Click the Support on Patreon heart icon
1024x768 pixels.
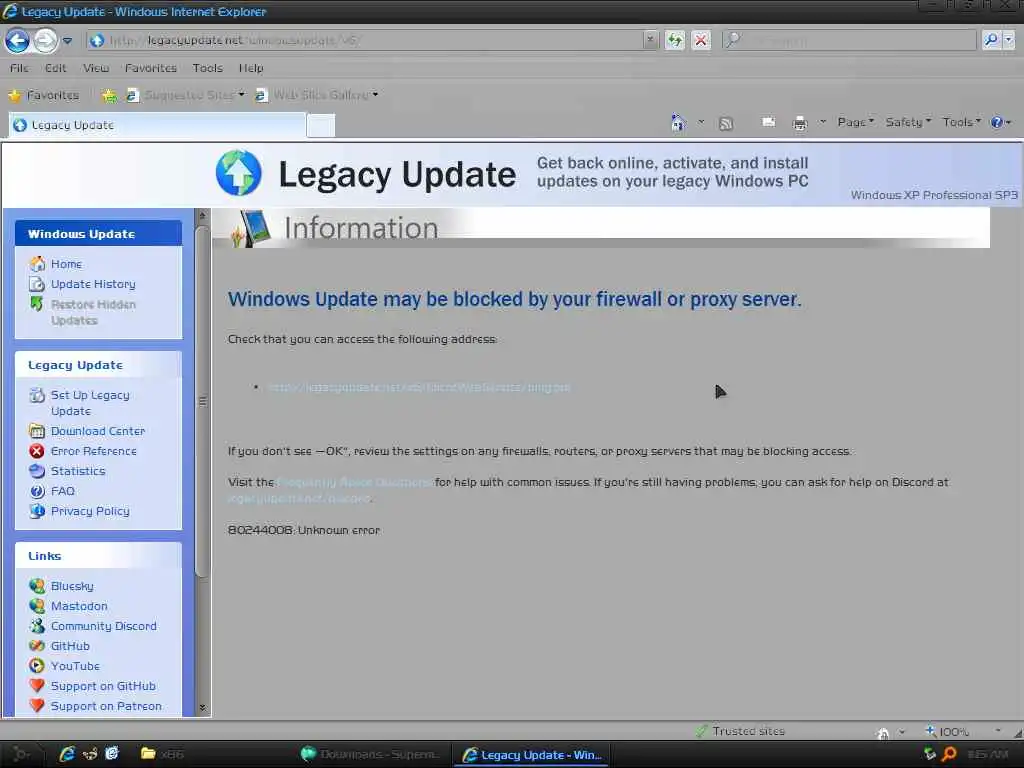coord(37,706)
